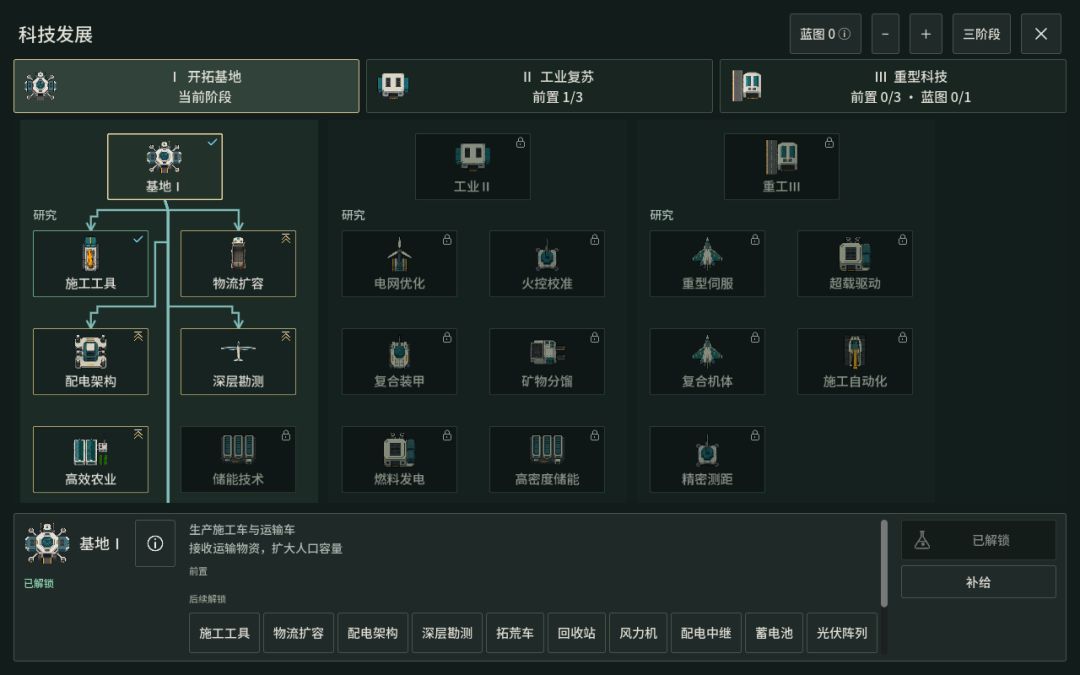Viewport: 1080px width, 675px height.
Task: Open 配电中继 from follow-up unlocks
Action: (x=706, y=633)
